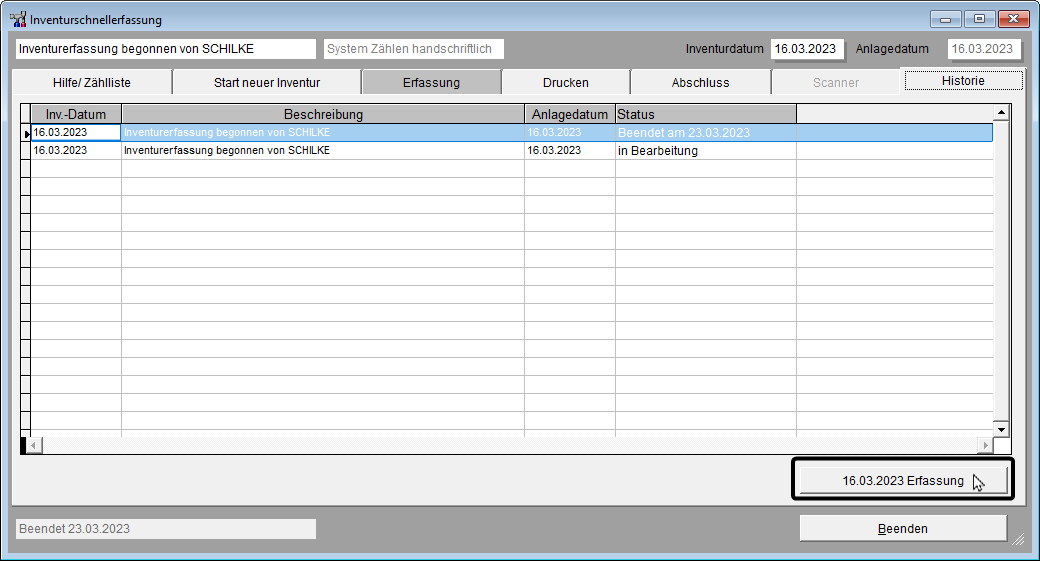1040x561 pixels.
Task: Click the row selector arrow of first row
Action: (x=26, y=133)
